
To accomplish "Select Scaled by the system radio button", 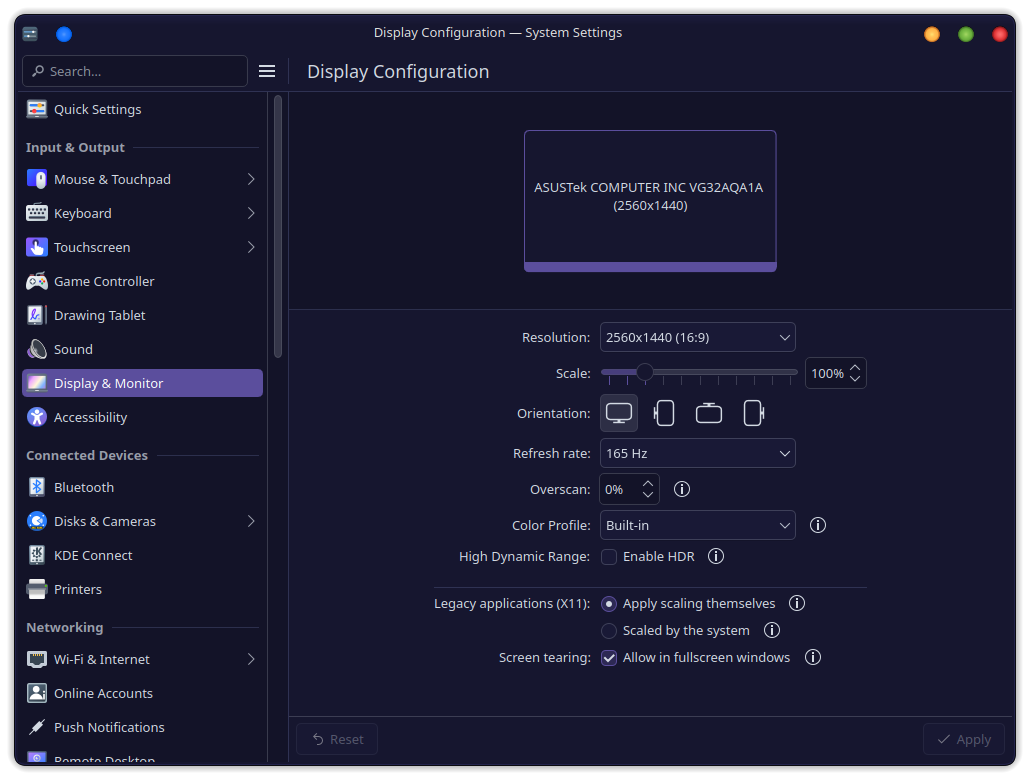I will pyautogui.click(x=609, y=630).
